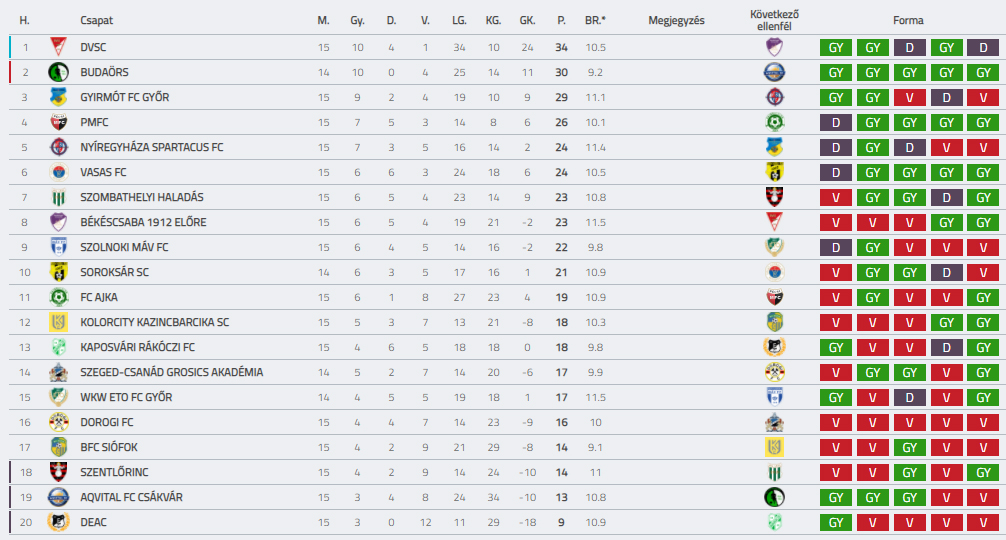Open Szeged-Csanád Grosics Akadémia team link

click(171, 372)
